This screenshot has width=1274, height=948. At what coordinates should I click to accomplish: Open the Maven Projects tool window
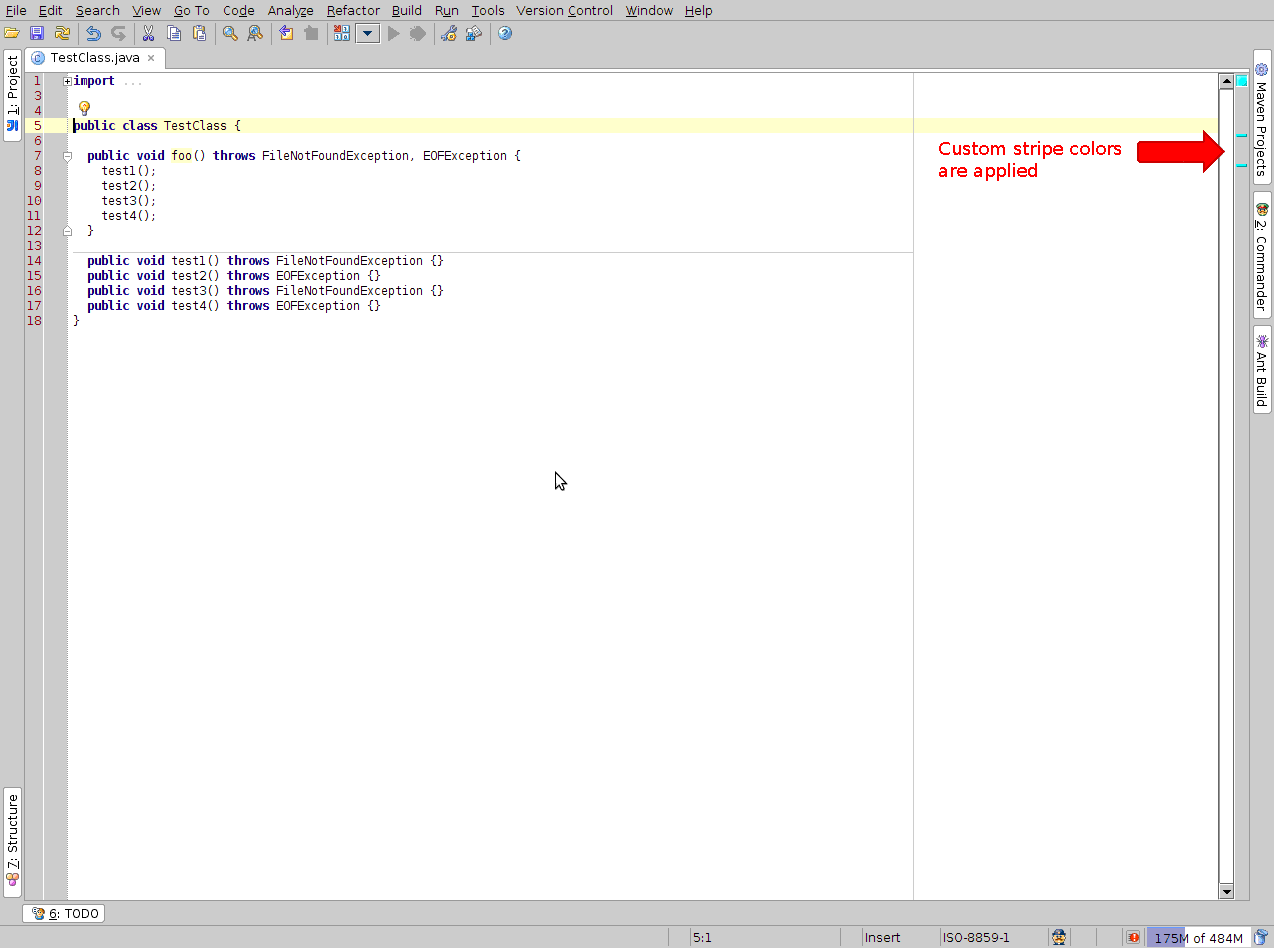click(x=1262, y=116)
